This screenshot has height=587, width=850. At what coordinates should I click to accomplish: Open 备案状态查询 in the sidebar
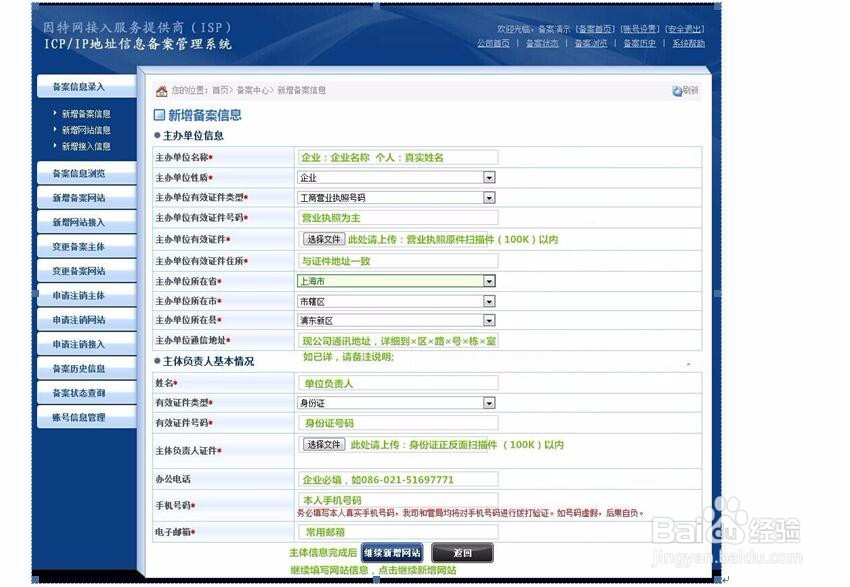click(x=85, y=393)
